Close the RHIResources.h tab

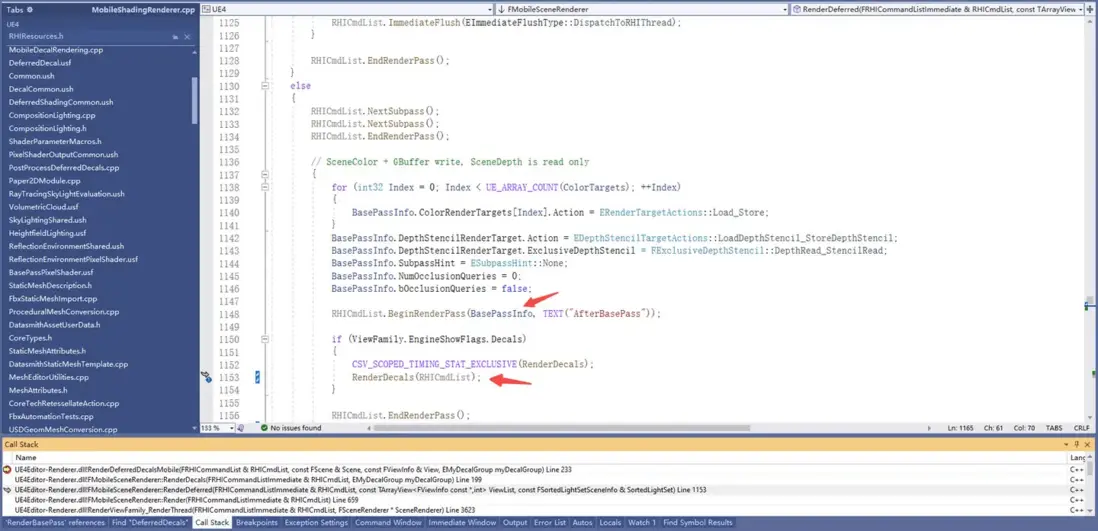pyautogui.click(x=187, y=36)
